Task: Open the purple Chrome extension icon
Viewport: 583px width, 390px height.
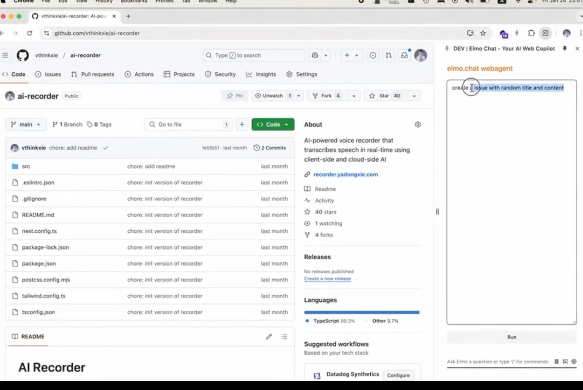Action: [x=504, y=34]
